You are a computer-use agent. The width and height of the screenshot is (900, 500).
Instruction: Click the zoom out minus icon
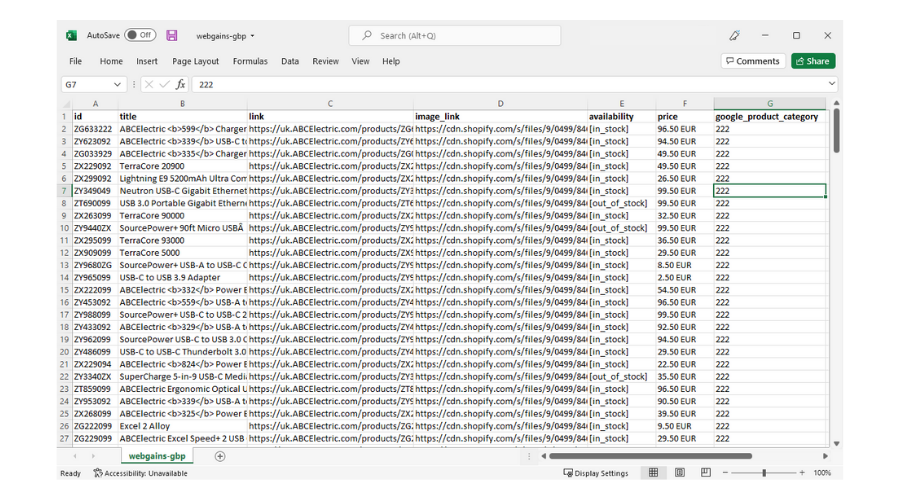[x=725, y=473]
